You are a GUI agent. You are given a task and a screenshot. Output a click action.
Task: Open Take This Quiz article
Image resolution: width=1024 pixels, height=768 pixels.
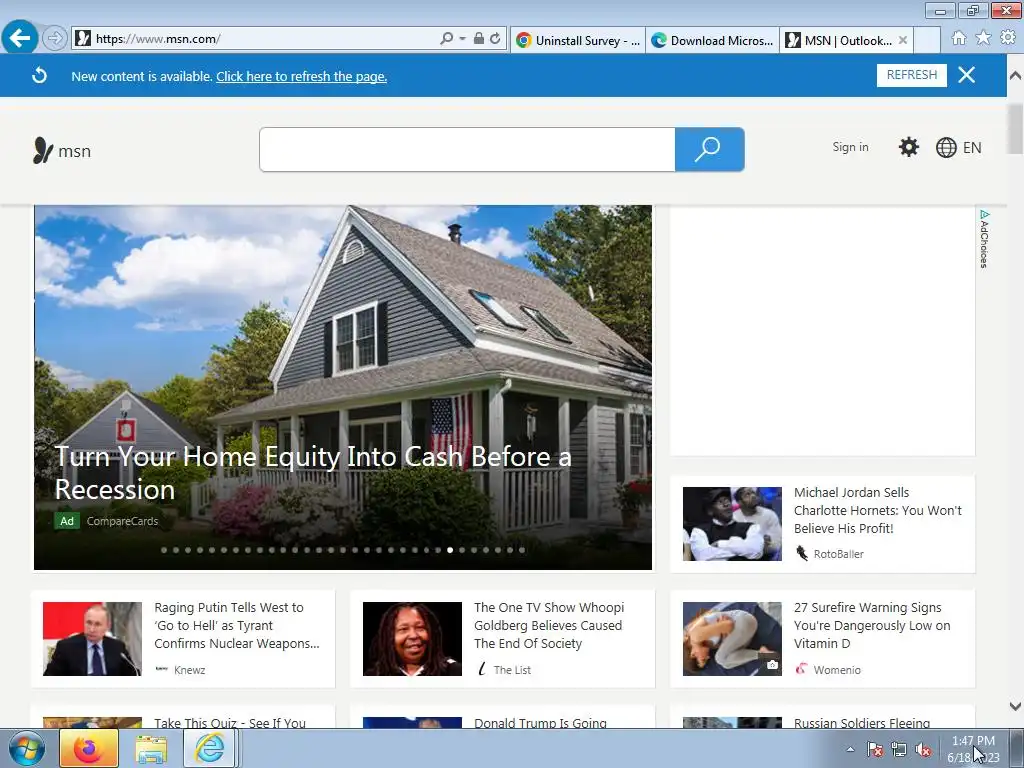click(230, 722)
